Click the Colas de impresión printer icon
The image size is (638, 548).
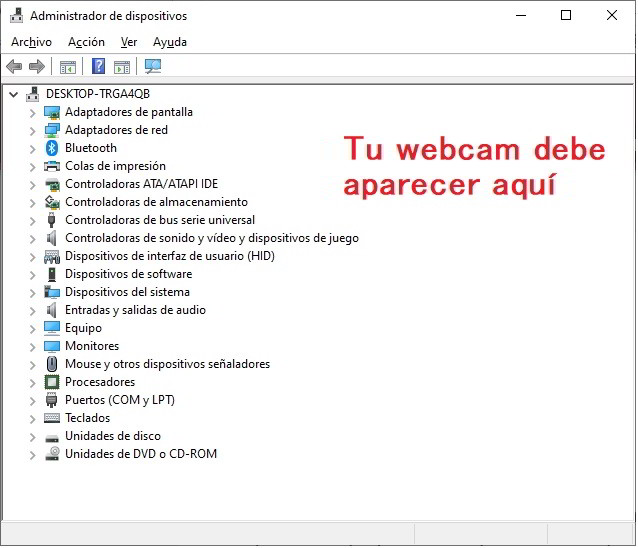pyautogui.click(x=52, y=166)
